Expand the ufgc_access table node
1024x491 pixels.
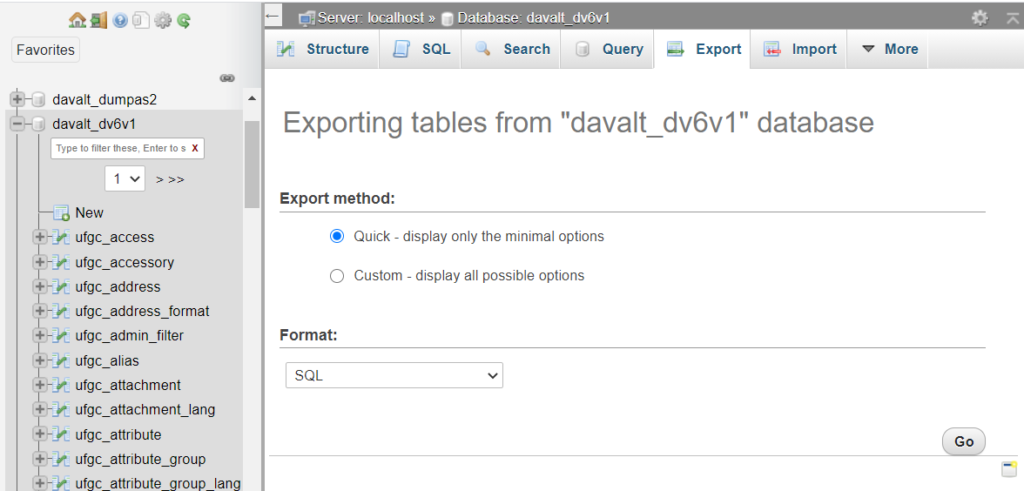[x=40, y=237]
